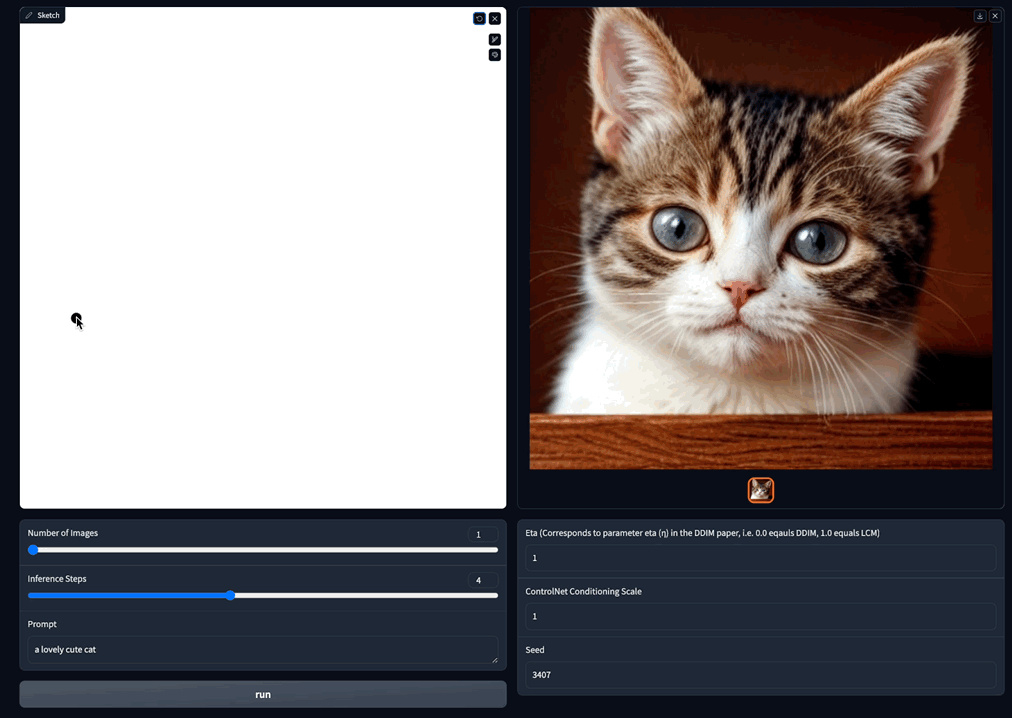
Task: Click the "Inference Steps" label
Action: pos(57,579)
